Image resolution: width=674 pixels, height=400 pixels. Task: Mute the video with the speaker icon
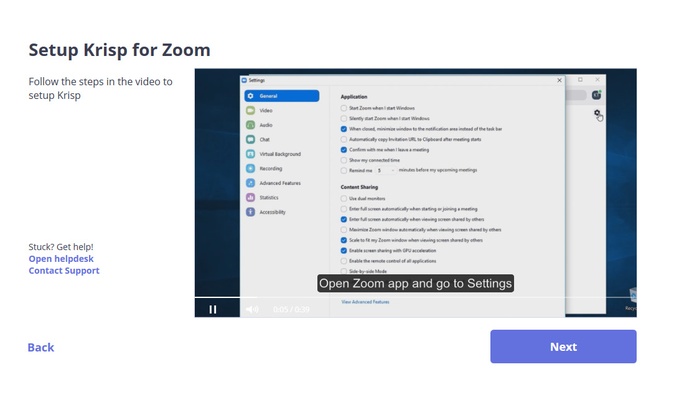click(252, 309)
